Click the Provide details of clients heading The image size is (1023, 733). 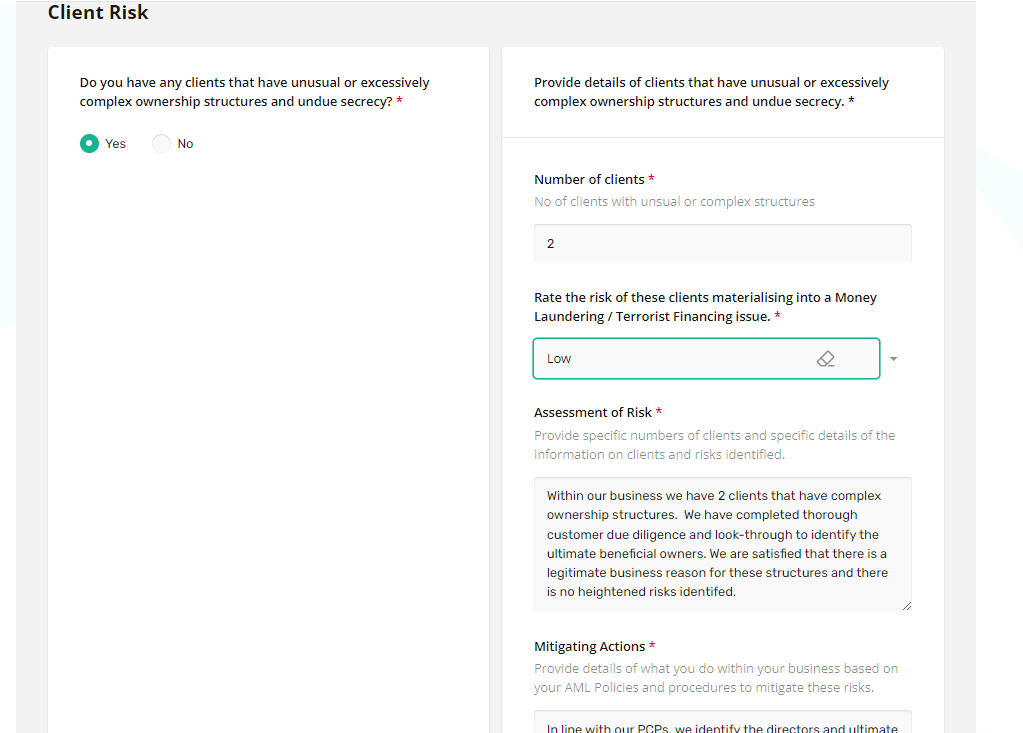[x=711, y=92]
